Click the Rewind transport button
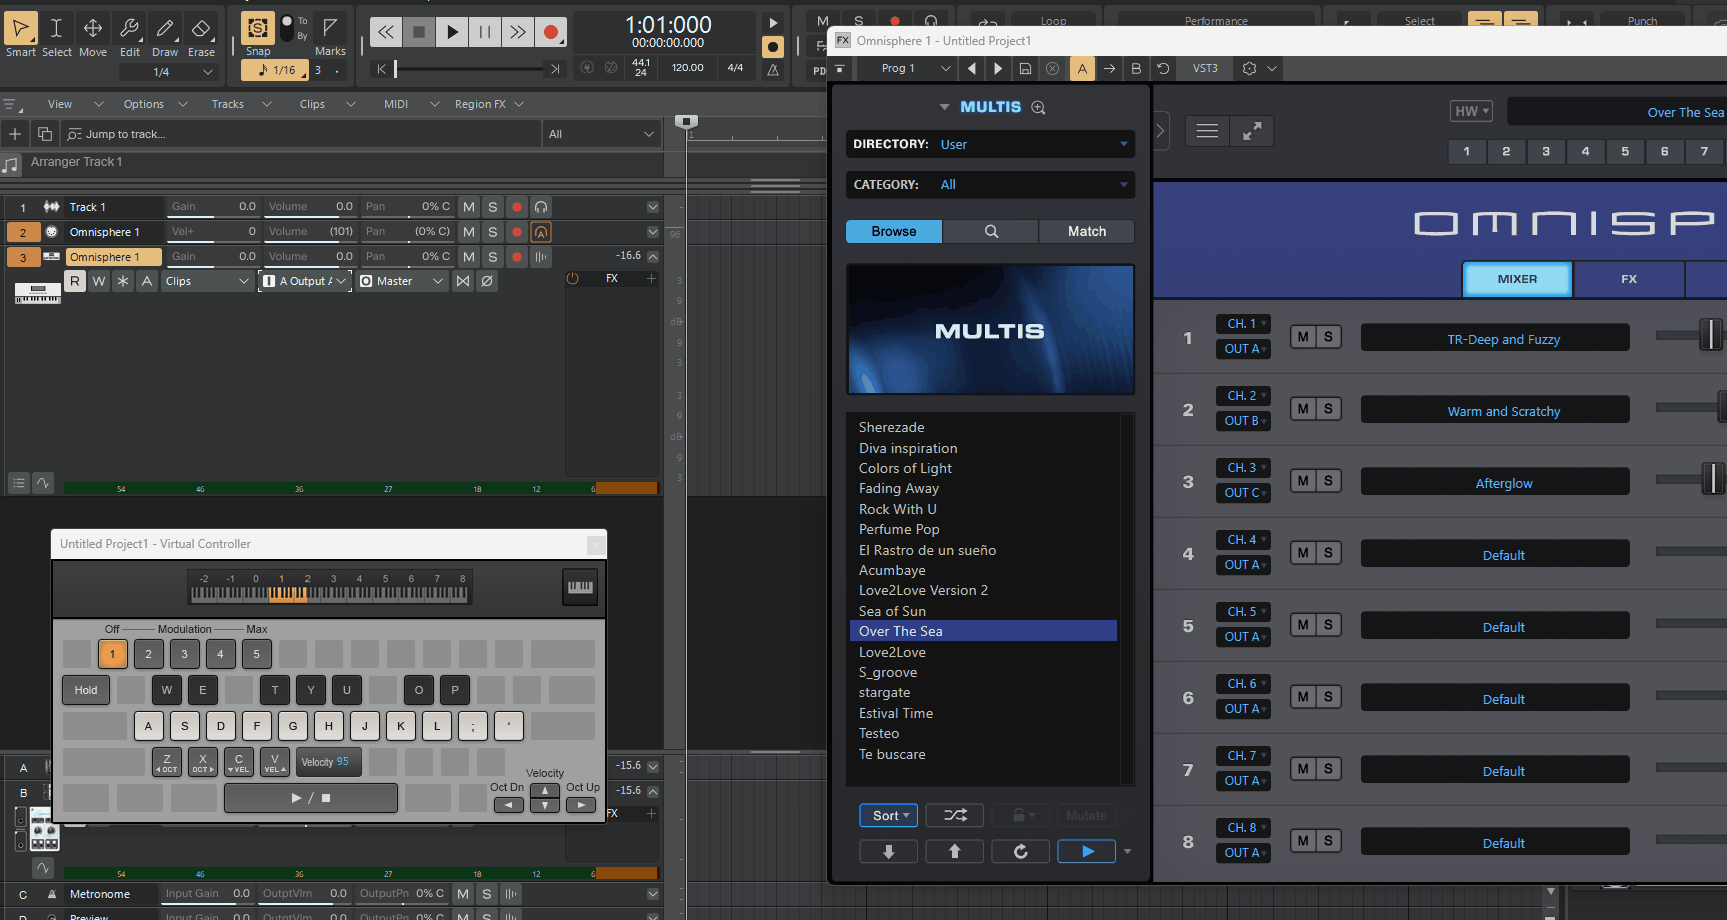 [385, 32]
